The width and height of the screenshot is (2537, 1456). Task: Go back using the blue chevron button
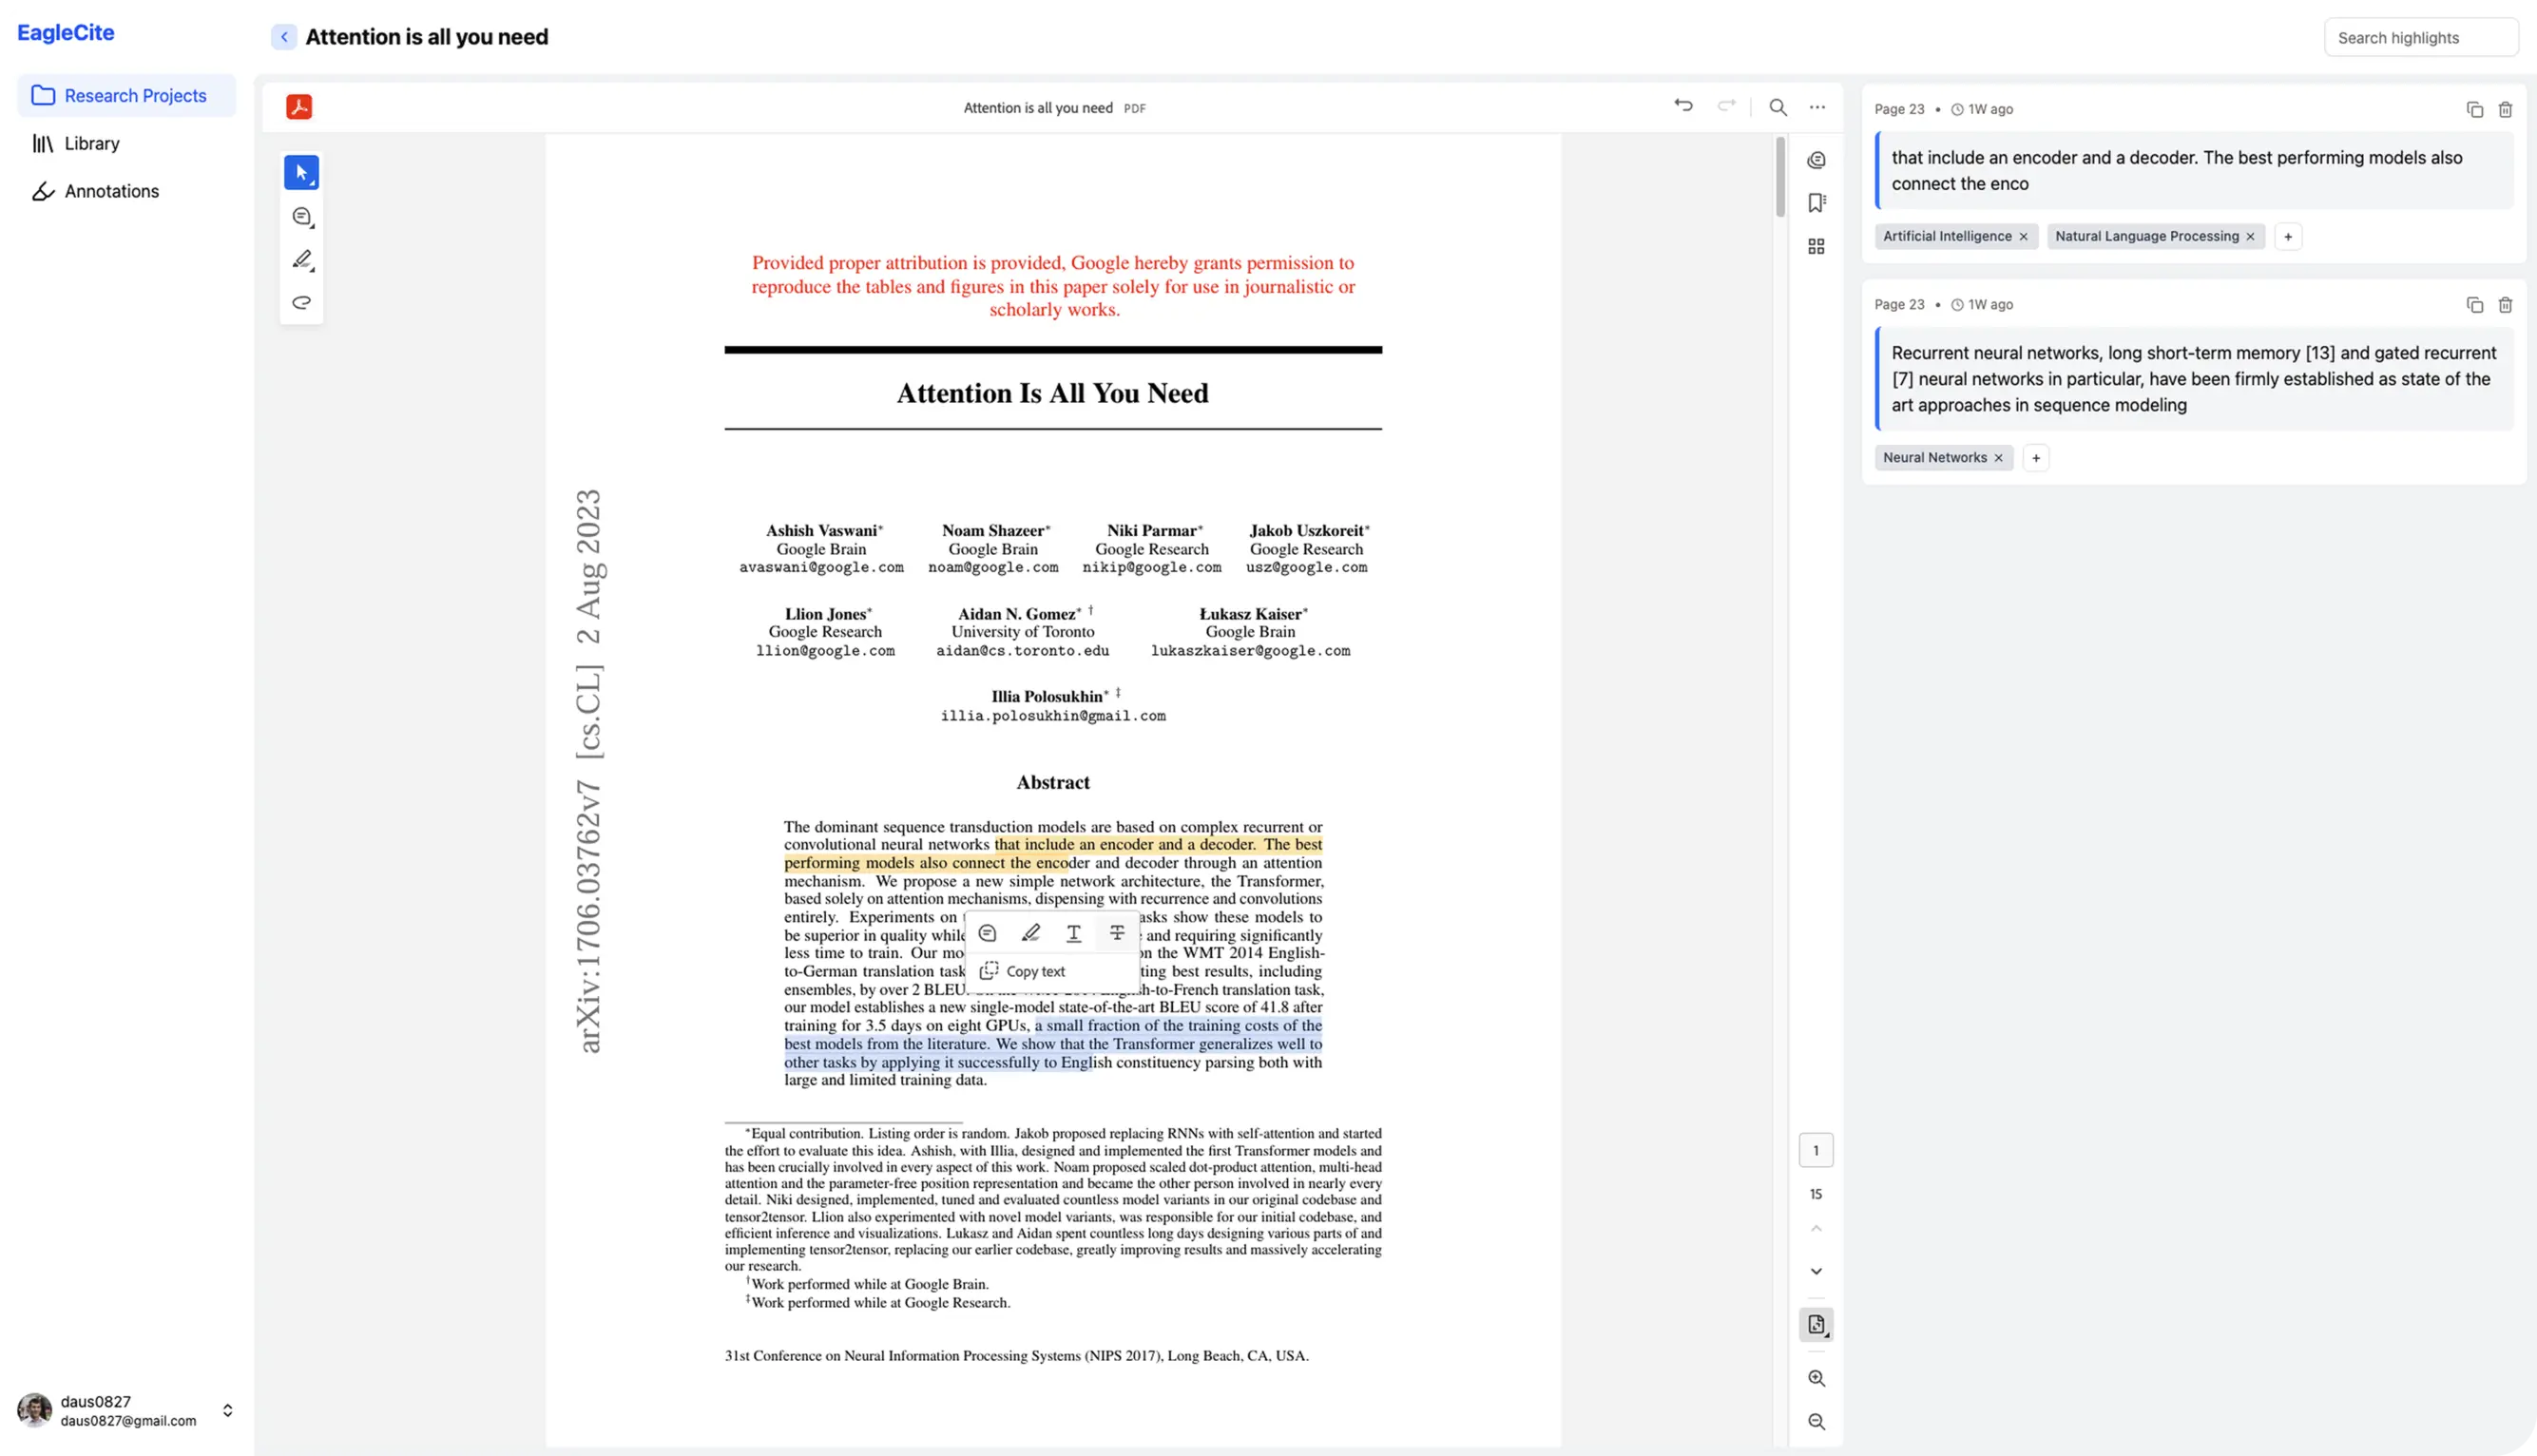pos(284,37)
